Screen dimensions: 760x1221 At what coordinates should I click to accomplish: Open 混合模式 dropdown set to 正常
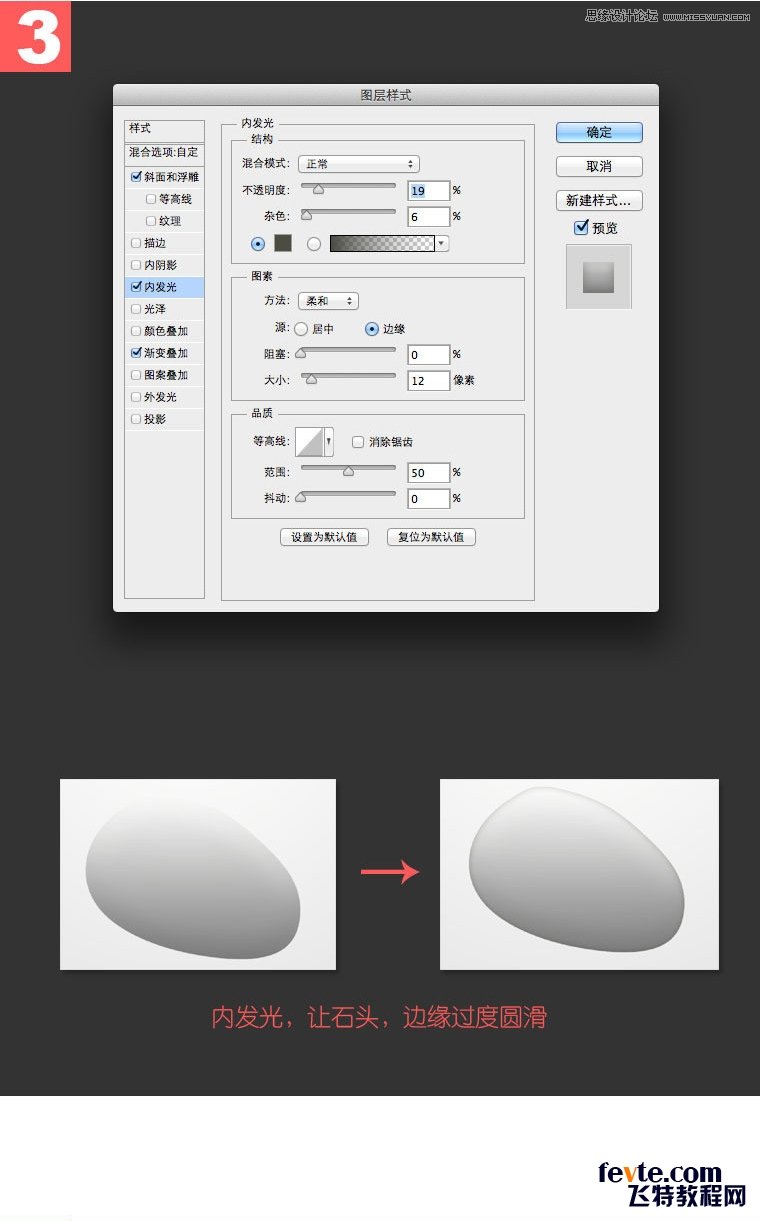coord(358,164)
